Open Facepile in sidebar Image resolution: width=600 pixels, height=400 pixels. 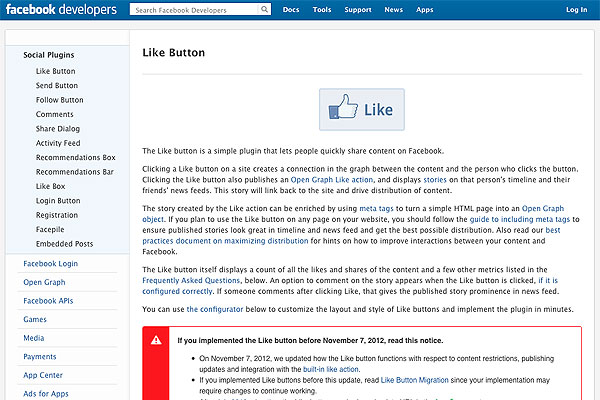click(50, 230)
